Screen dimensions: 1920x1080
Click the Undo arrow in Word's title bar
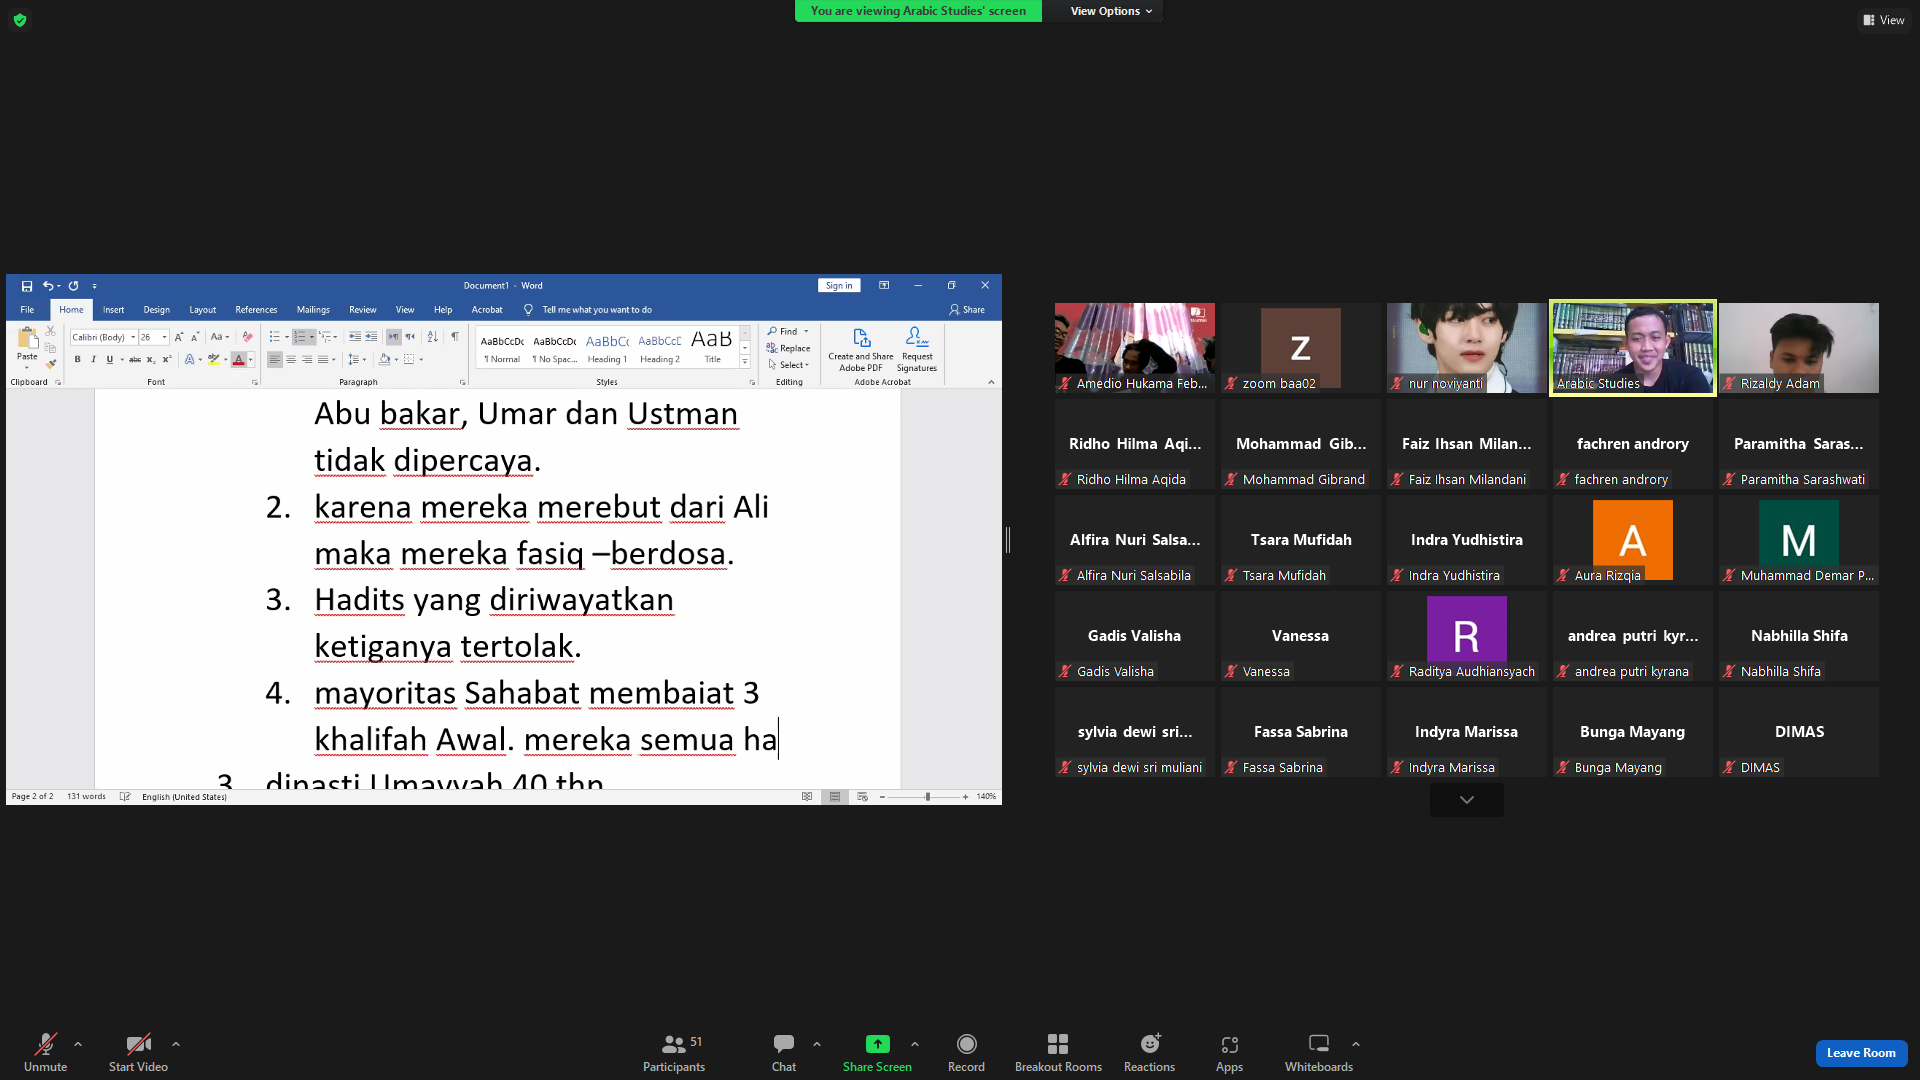47,286
